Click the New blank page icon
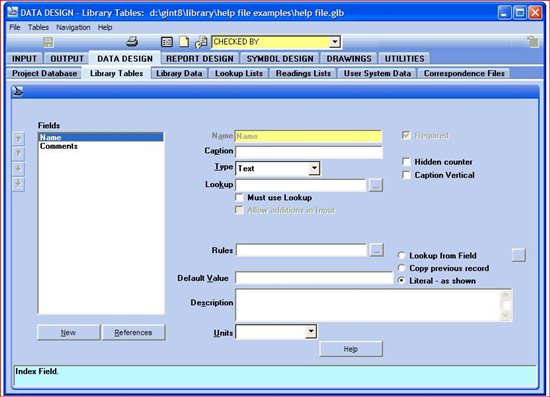550x397 pixels. [184, 42]
